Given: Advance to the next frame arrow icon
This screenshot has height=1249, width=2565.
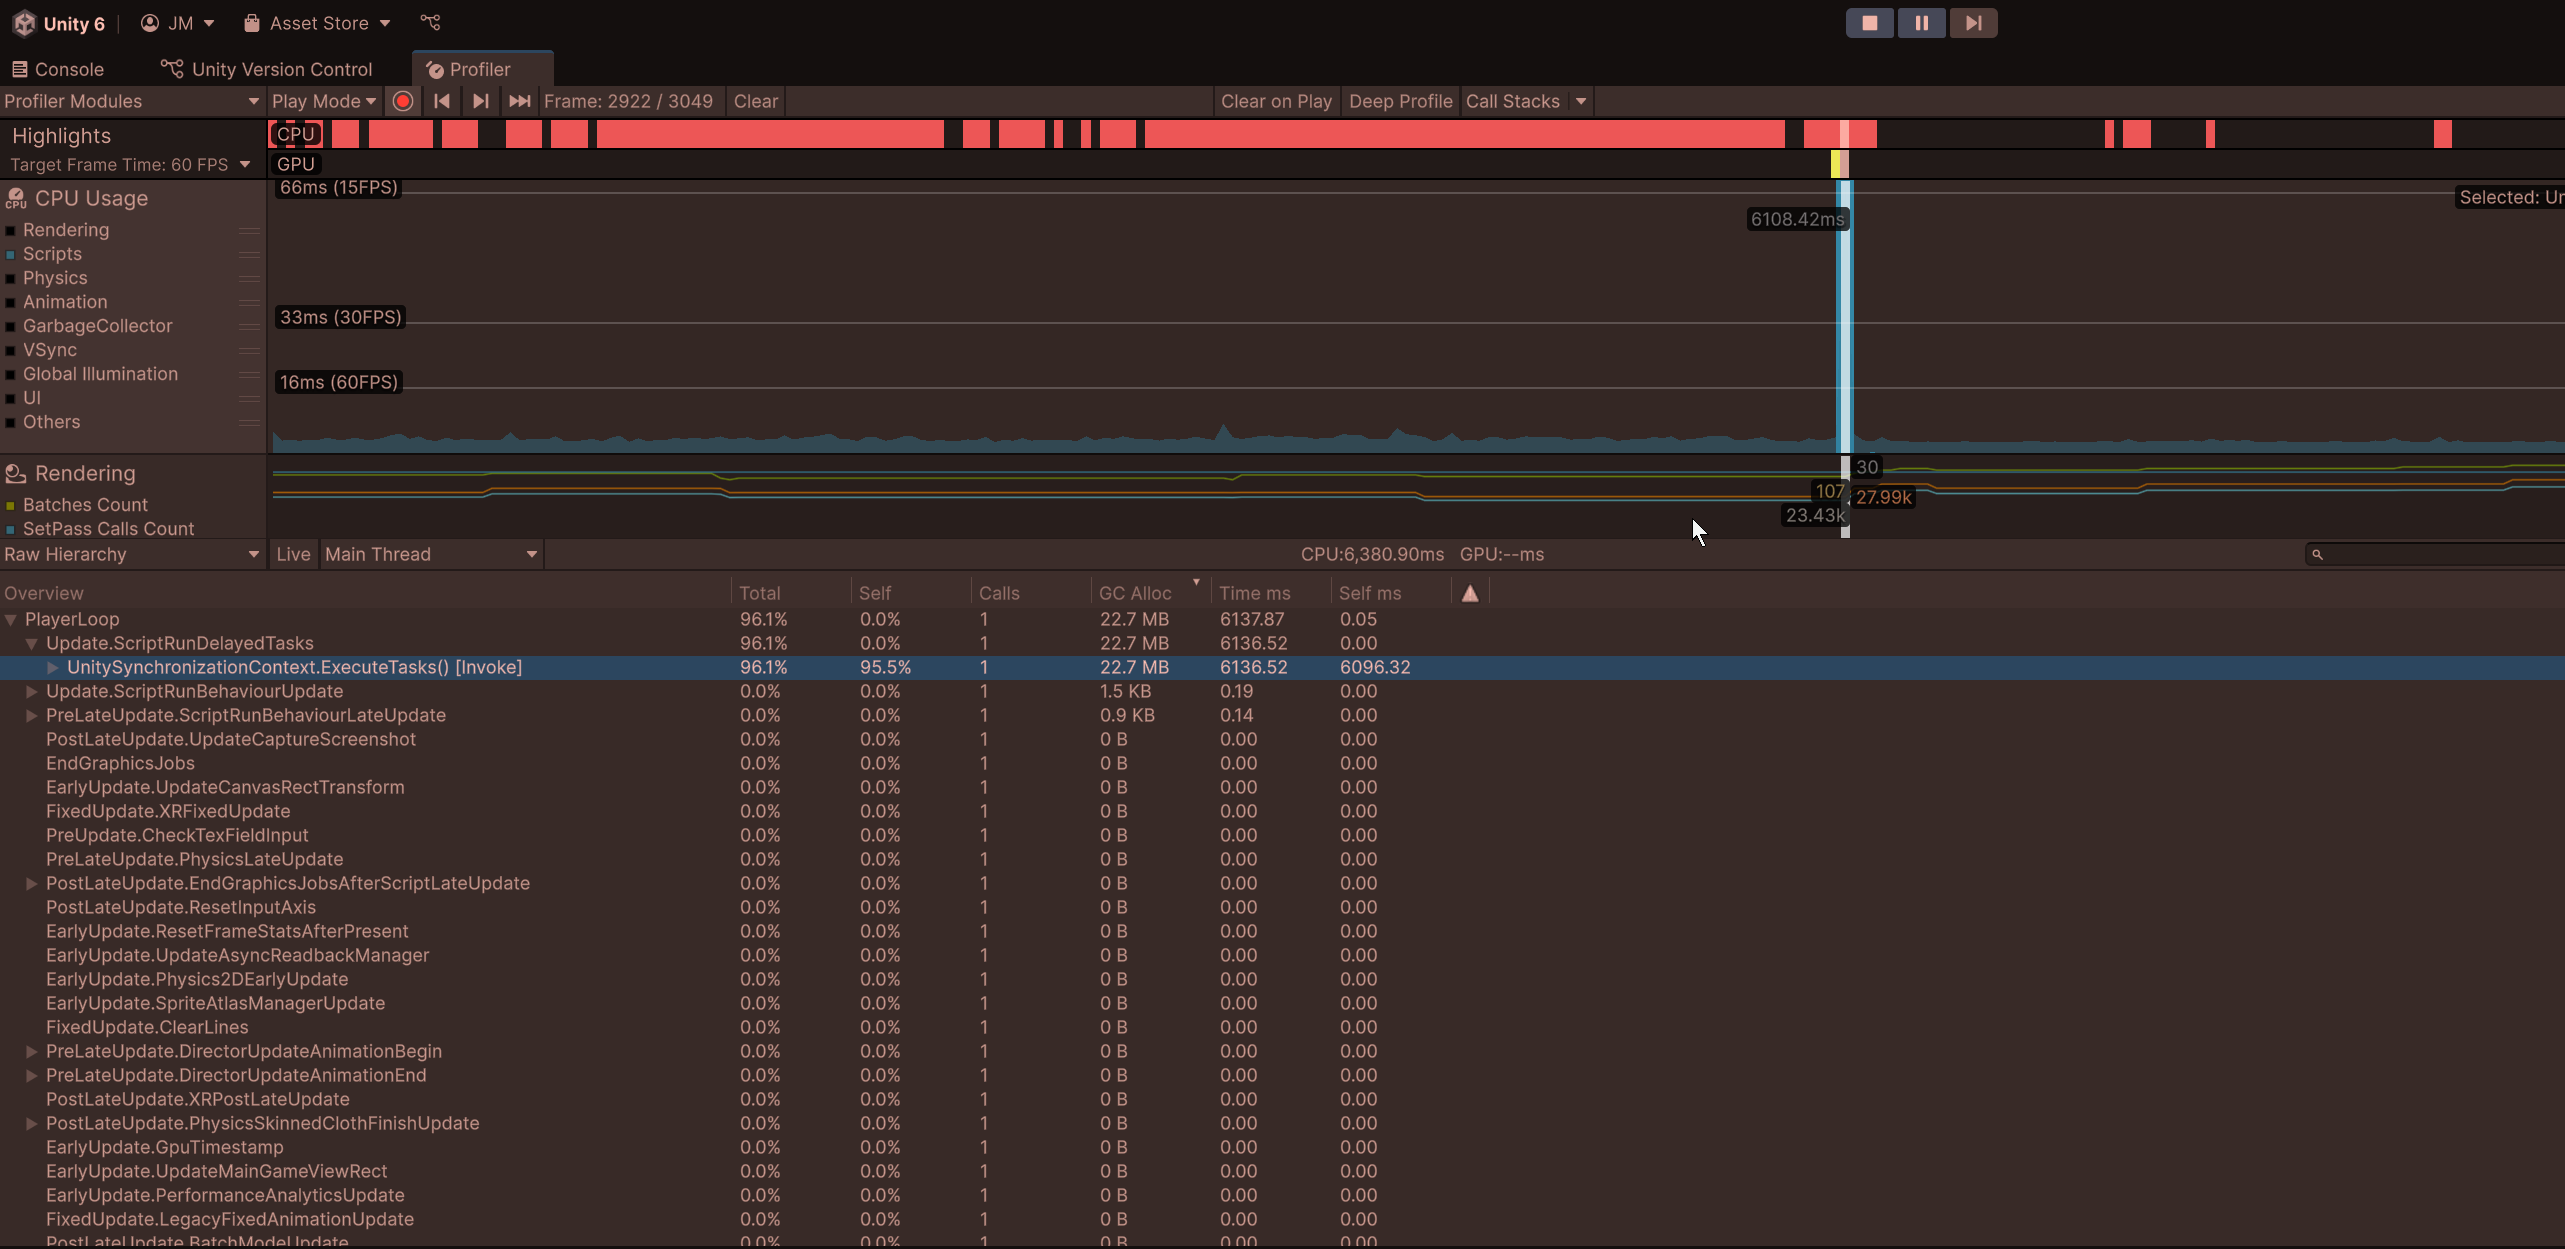Looking at the screenshot, I should pyautogui.click(x=480, y=101).
